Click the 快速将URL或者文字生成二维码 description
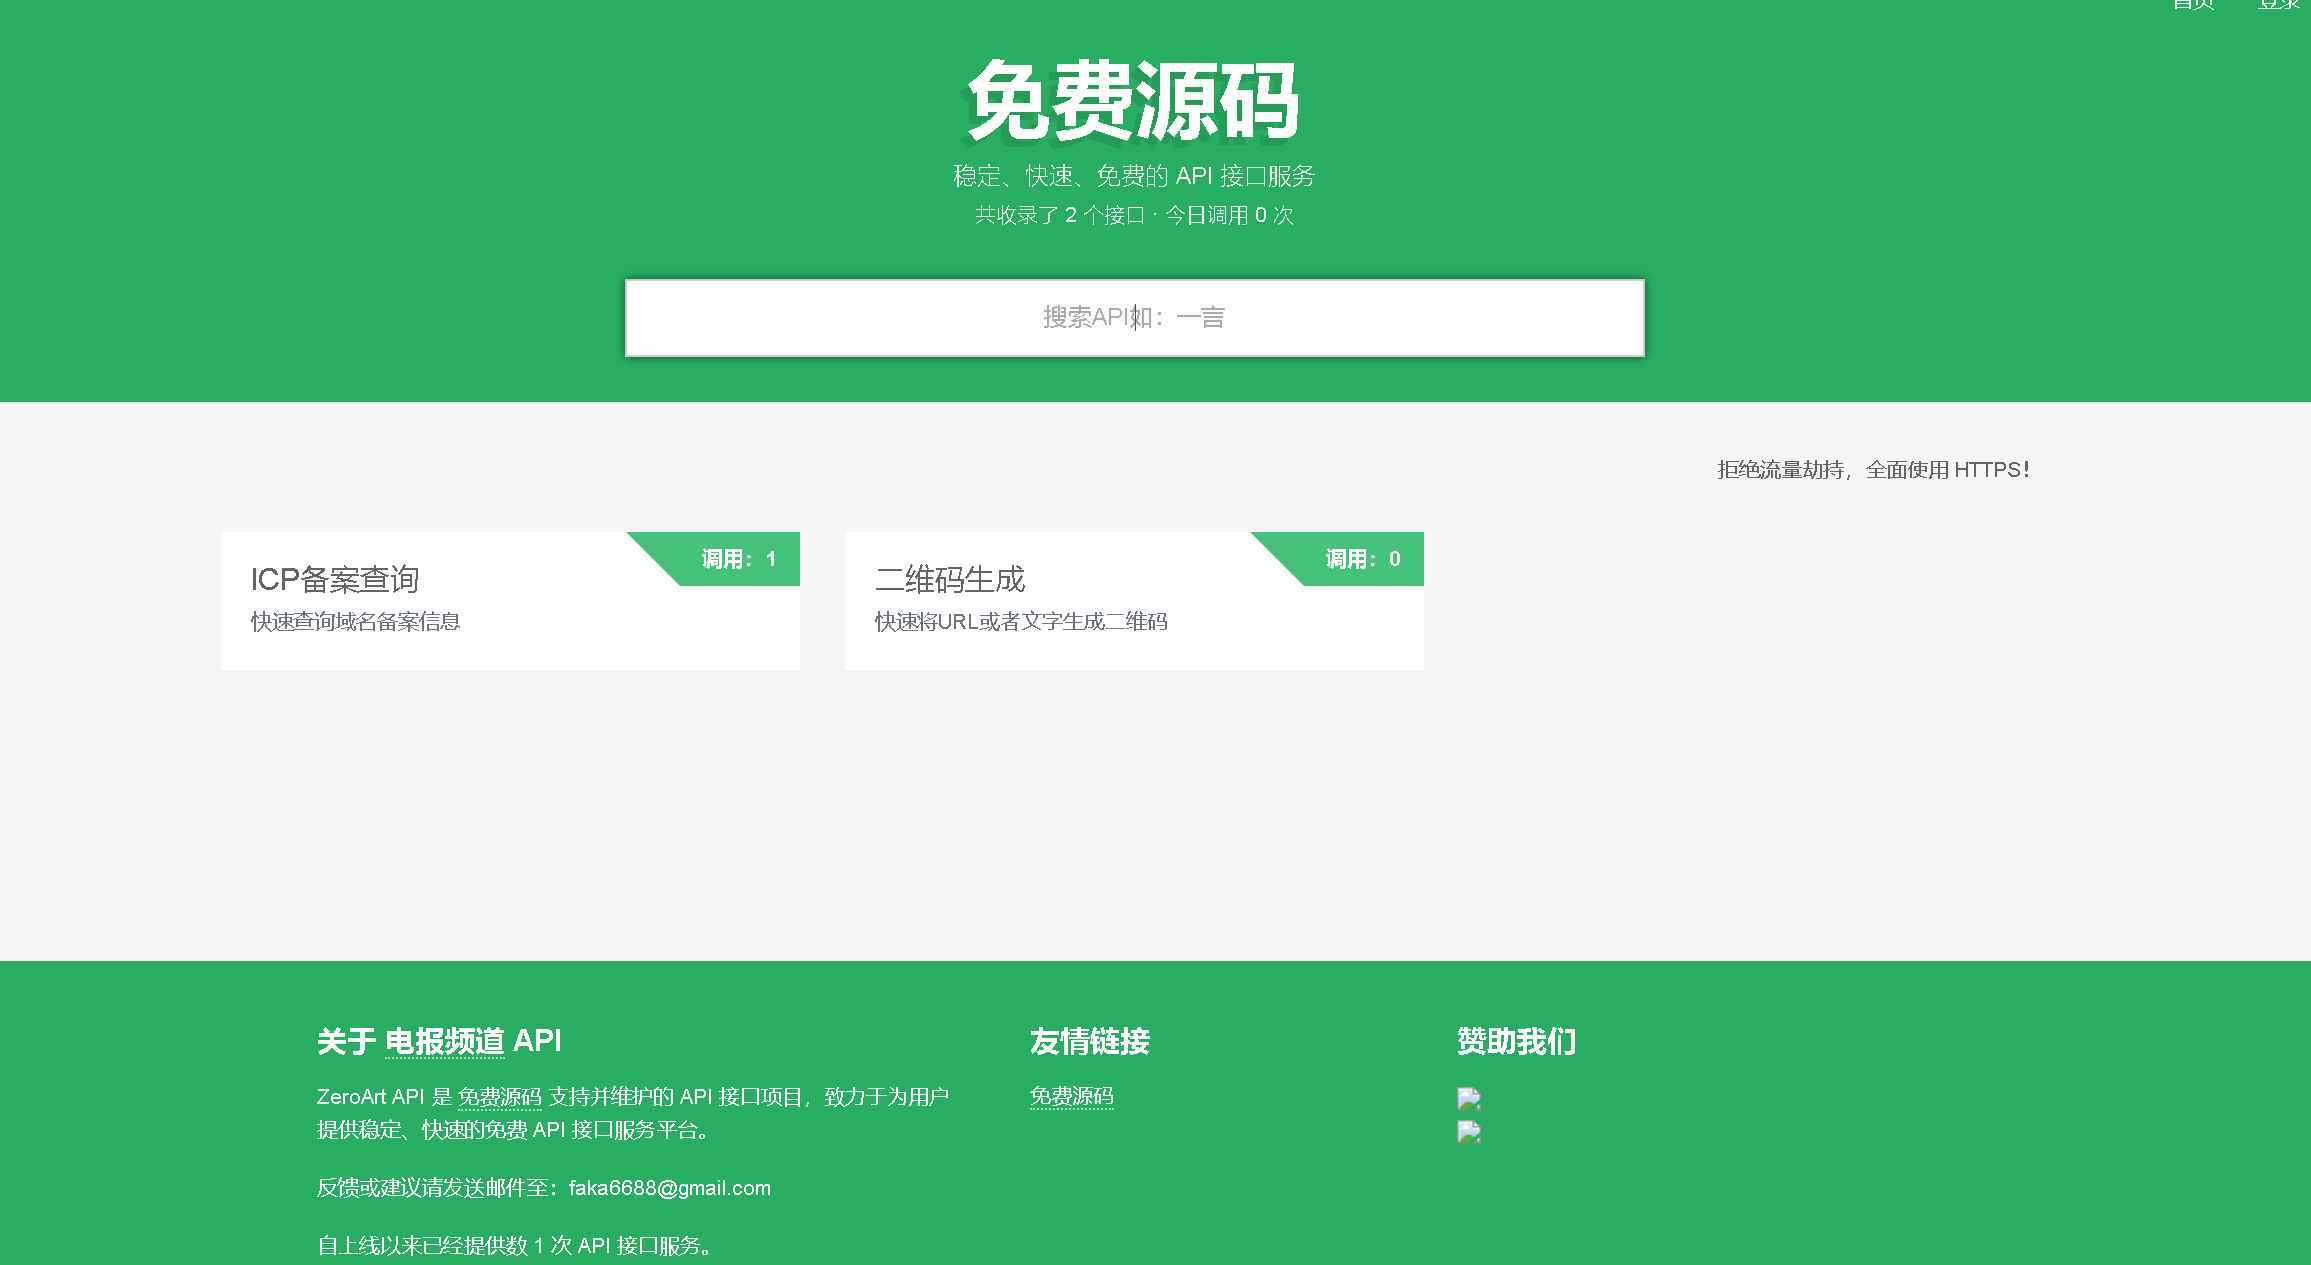 tap(1023, 622)
